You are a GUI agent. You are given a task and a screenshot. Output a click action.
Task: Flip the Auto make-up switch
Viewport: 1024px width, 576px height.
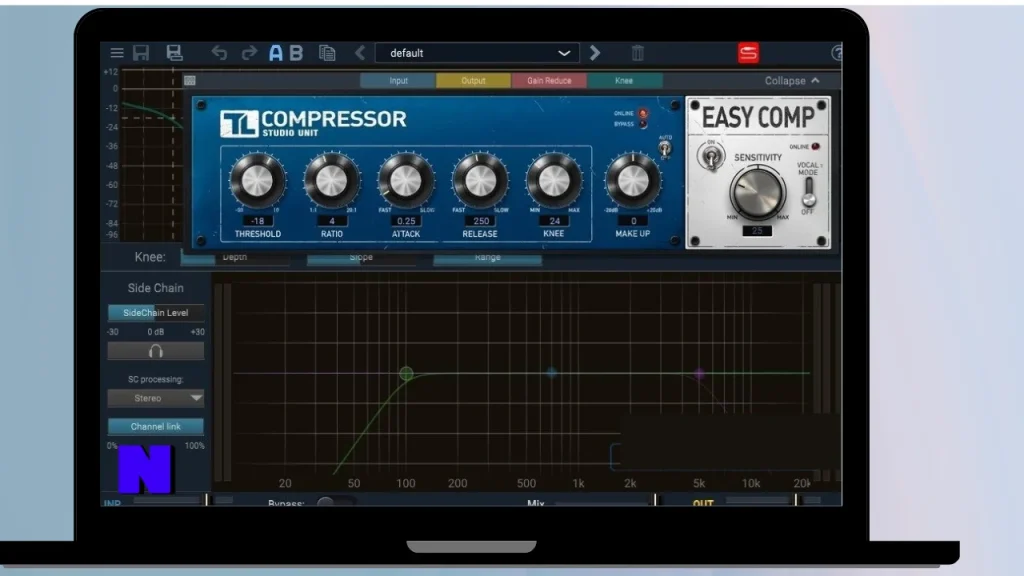pos(665,149)
